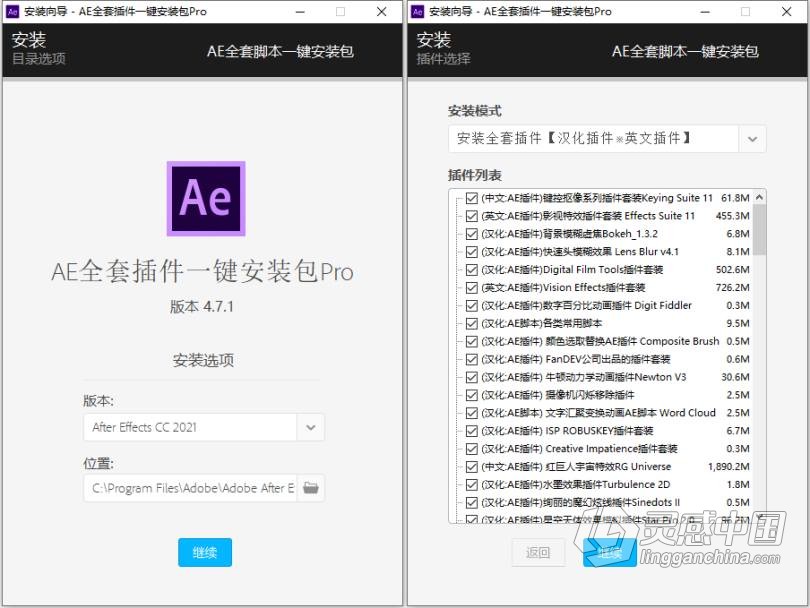Toggle Bokeh_1.3.2 plugin checkbox

(x=471, y=233)
